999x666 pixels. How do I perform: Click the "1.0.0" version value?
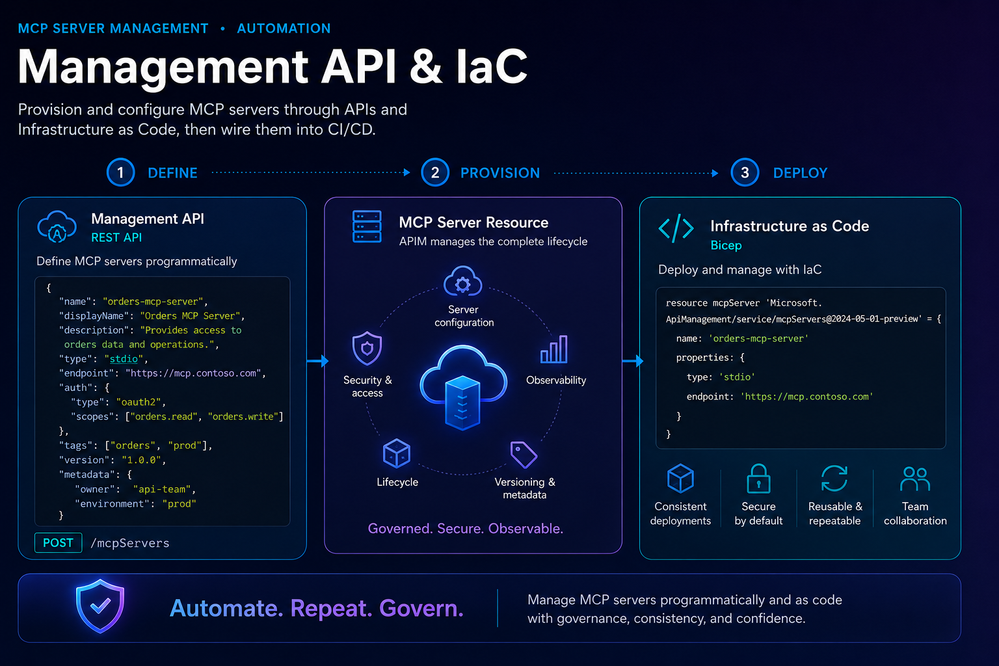coord(141,460)
